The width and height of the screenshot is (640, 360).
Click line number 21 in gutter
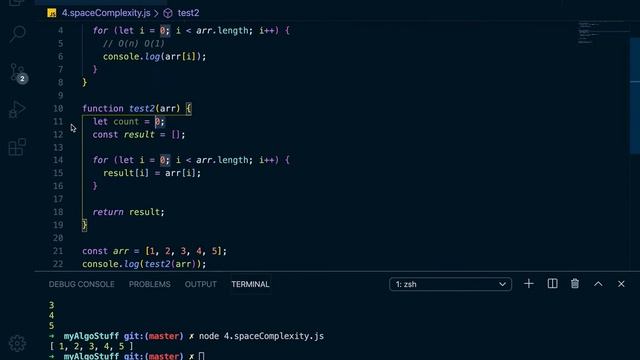tap(58, 251)
